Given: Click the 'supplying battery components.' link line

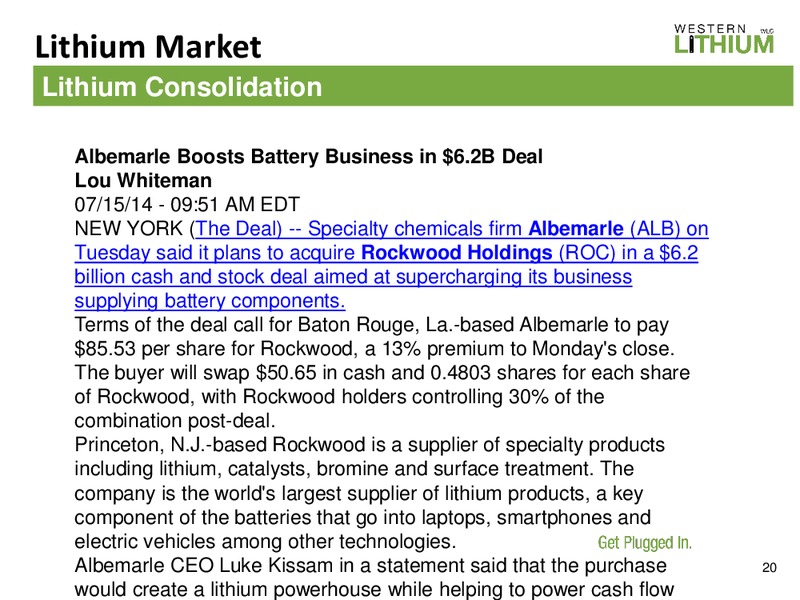Looking at the screenshot, I should pos(210,301).
